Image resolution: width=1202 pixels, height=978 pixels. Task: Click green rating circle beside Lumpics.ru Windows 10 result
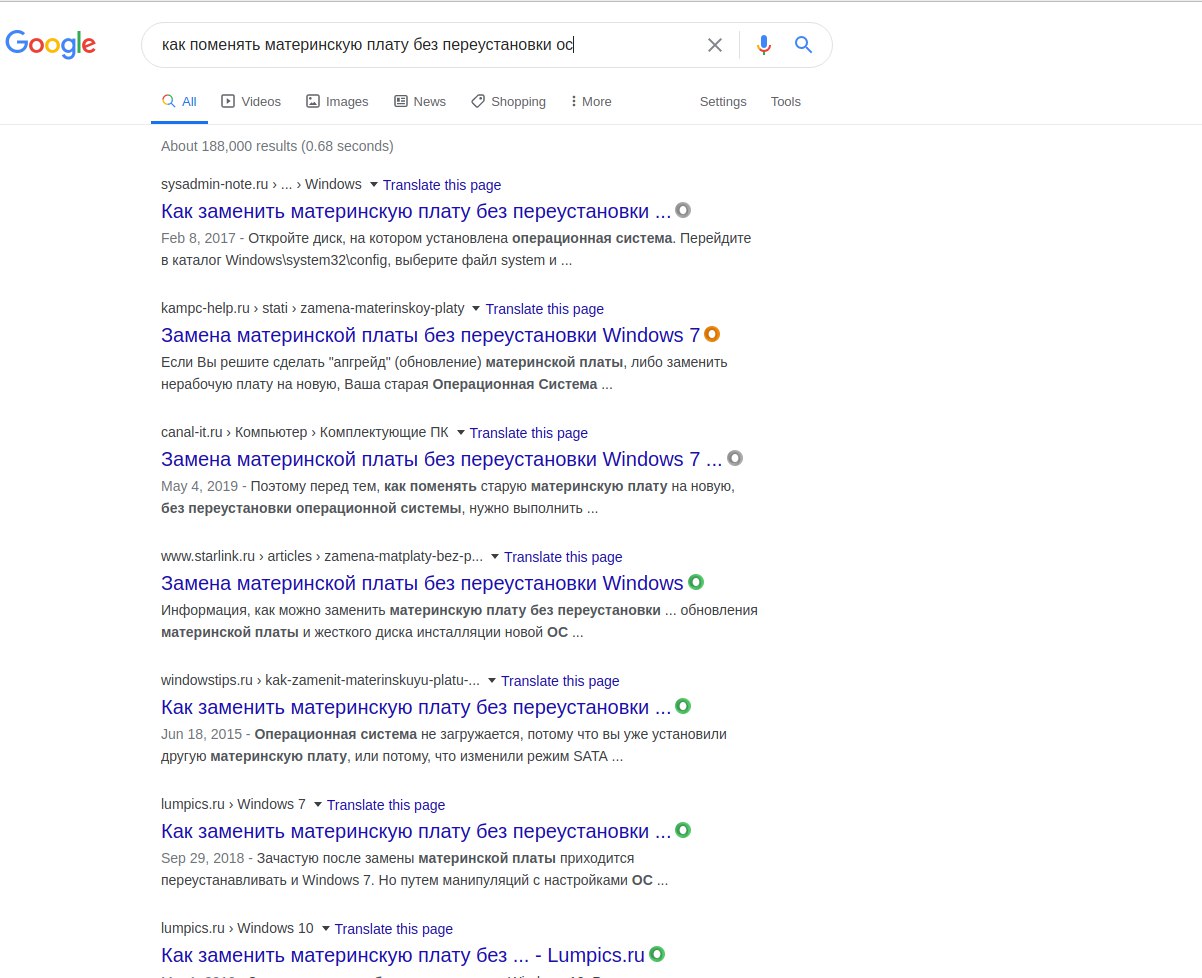(657, 954)
